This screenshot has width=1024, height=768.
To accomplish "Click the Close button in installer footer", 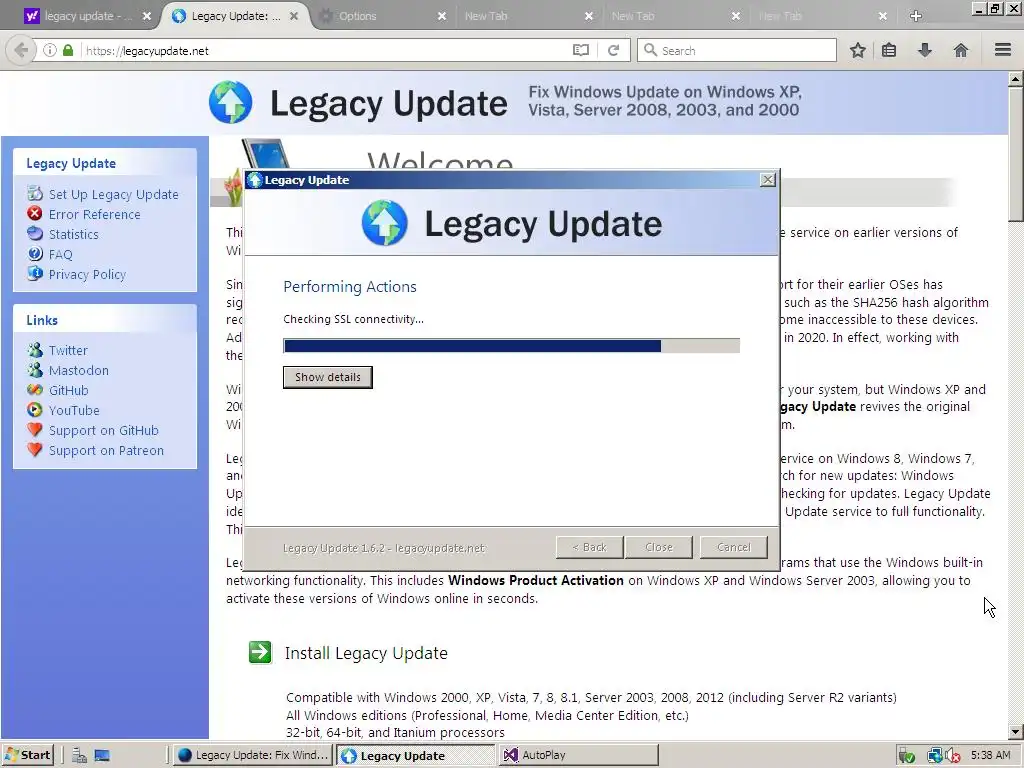I will 659,547.
